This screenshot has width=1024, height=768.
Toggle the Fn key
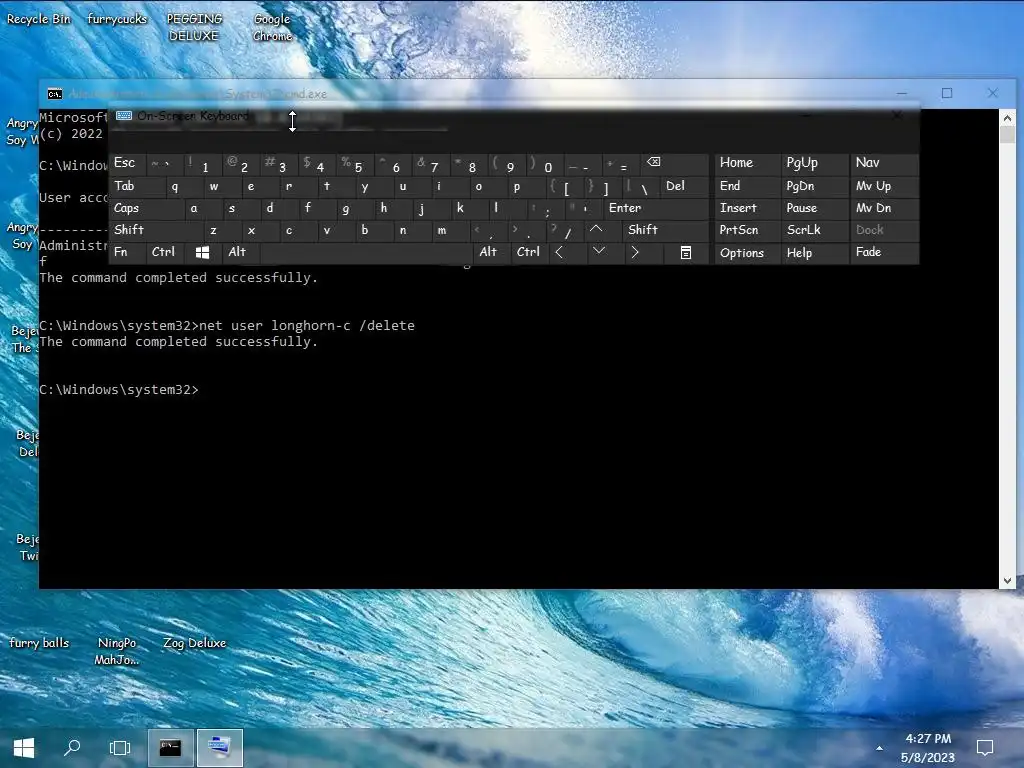point(127,253)
